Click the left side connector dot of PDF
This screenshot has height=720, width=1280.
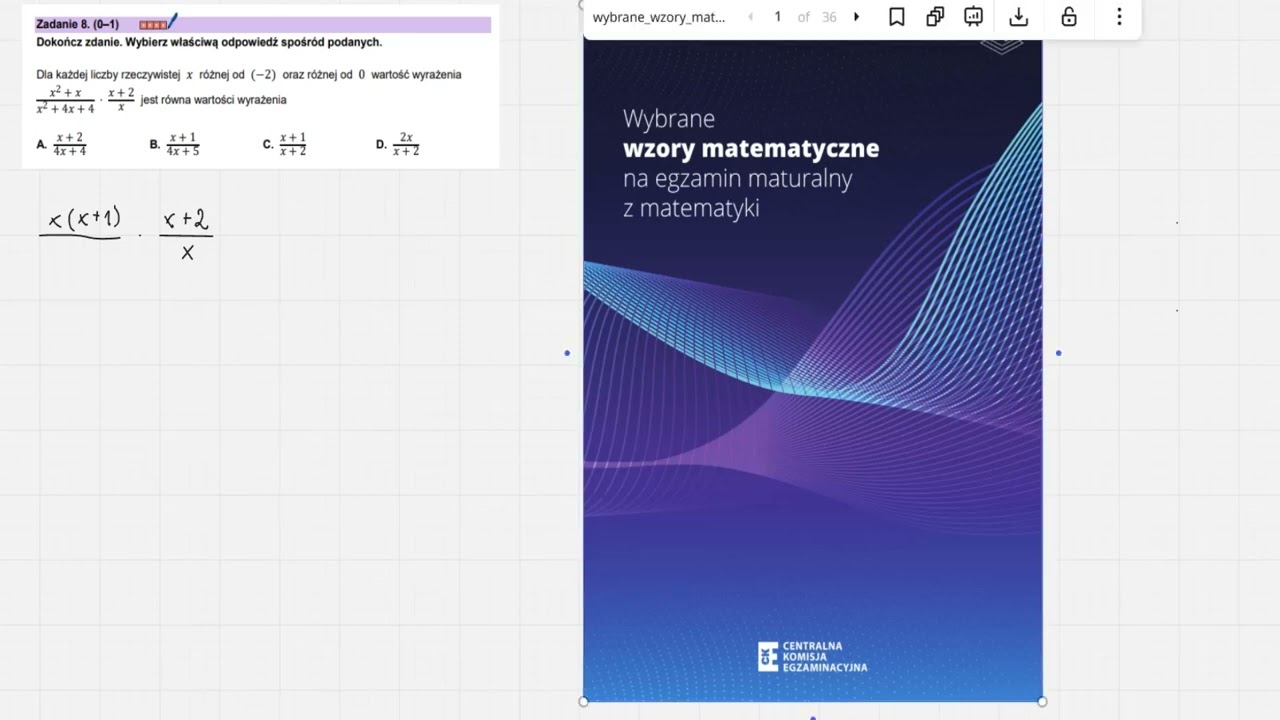[567, 353]
